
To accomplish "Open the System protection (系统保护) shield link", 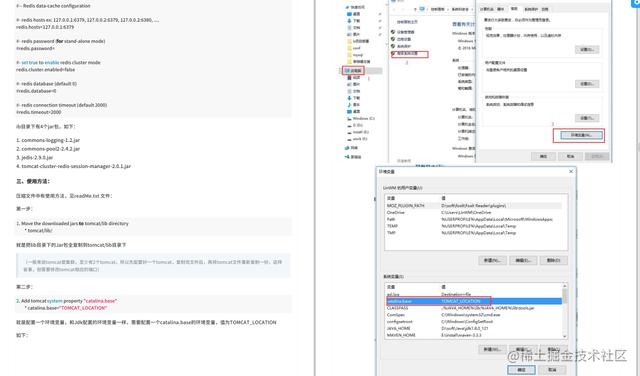I will pyautogui.click(x=400, y=46).
